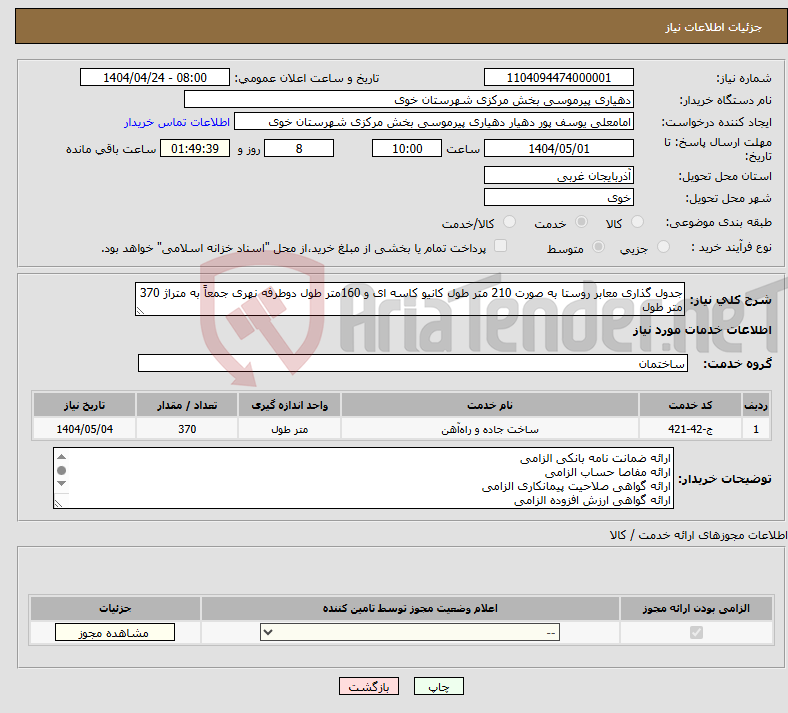Click the need date cell 1404/05/04
This screenshot has width=788, height=713.
(84, 429)
